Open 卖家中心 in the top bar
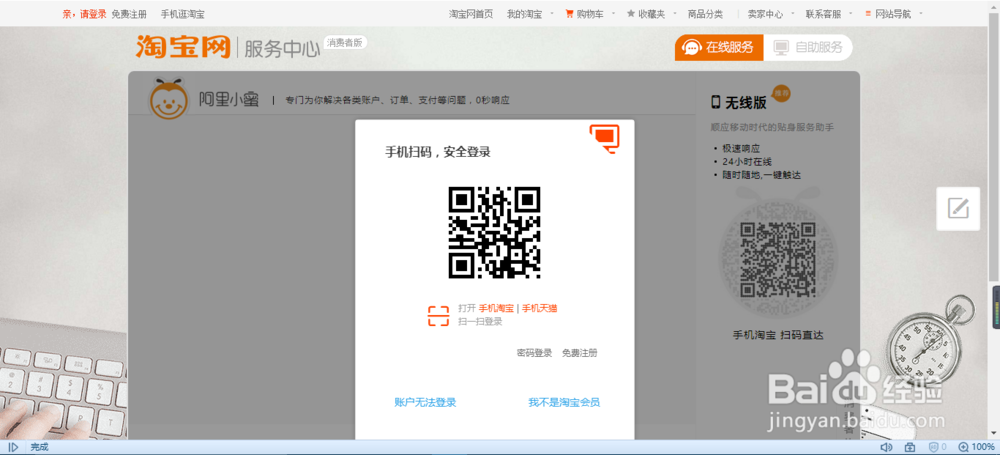Viewport: 1000px width, 455px height. [x=765, y=14]
